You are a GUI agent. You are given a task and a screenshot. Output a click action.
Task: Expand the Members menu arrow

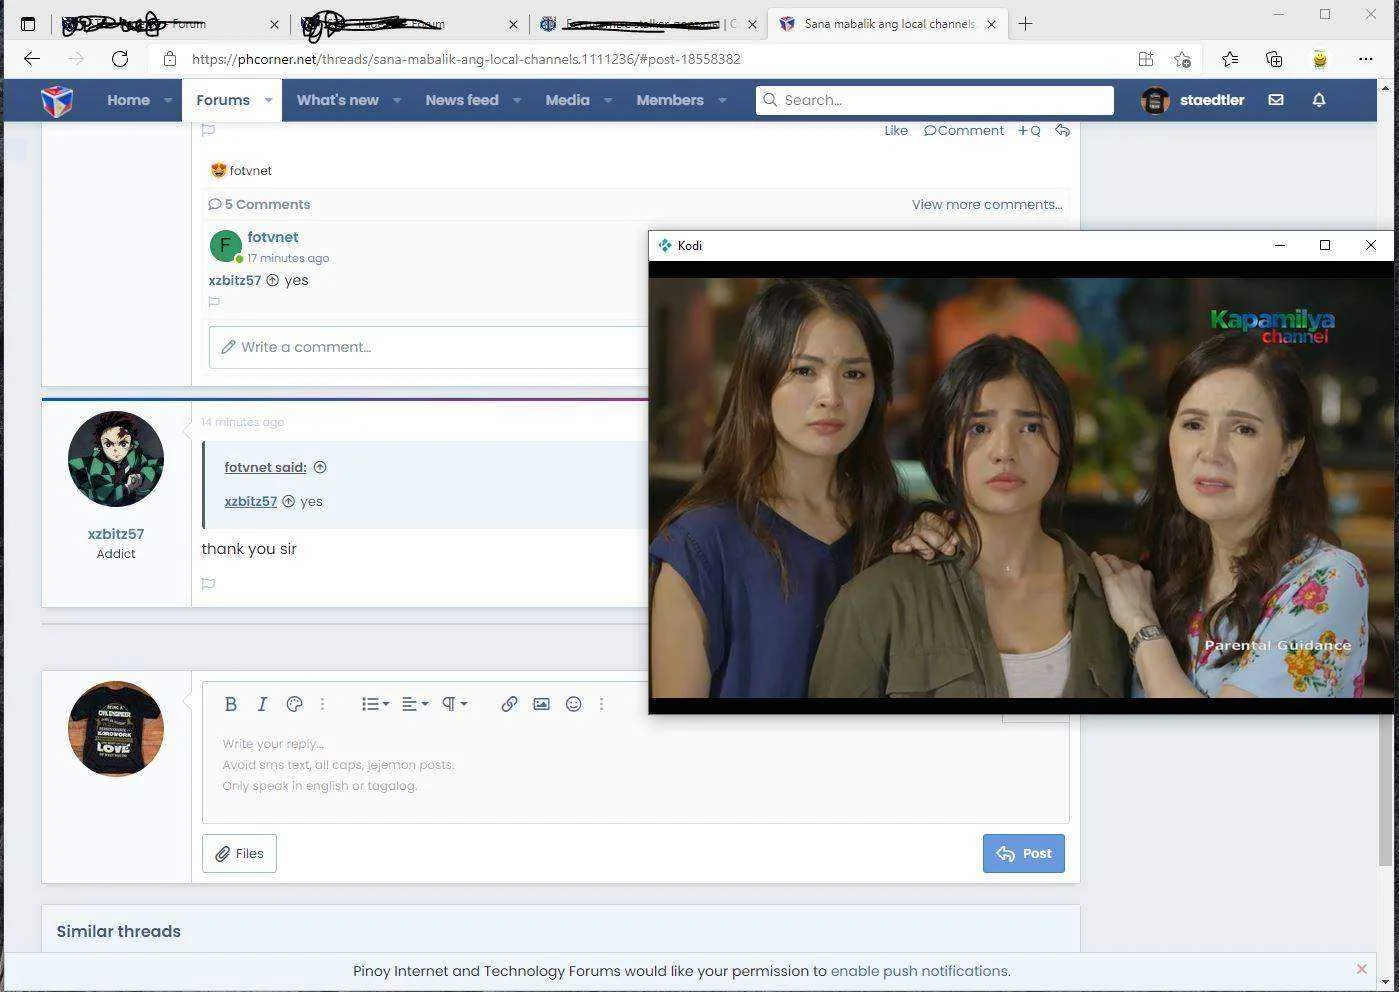[722, 100]
